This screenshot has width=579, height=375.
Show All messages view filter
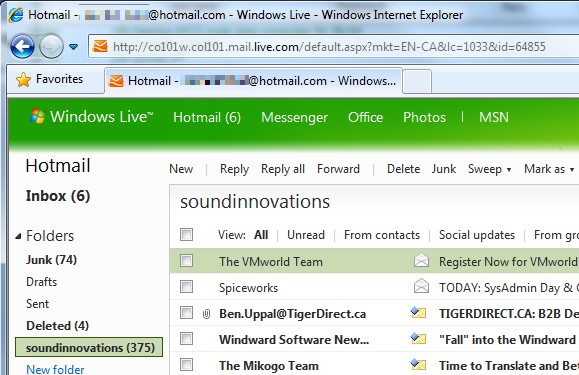[261, 235]
